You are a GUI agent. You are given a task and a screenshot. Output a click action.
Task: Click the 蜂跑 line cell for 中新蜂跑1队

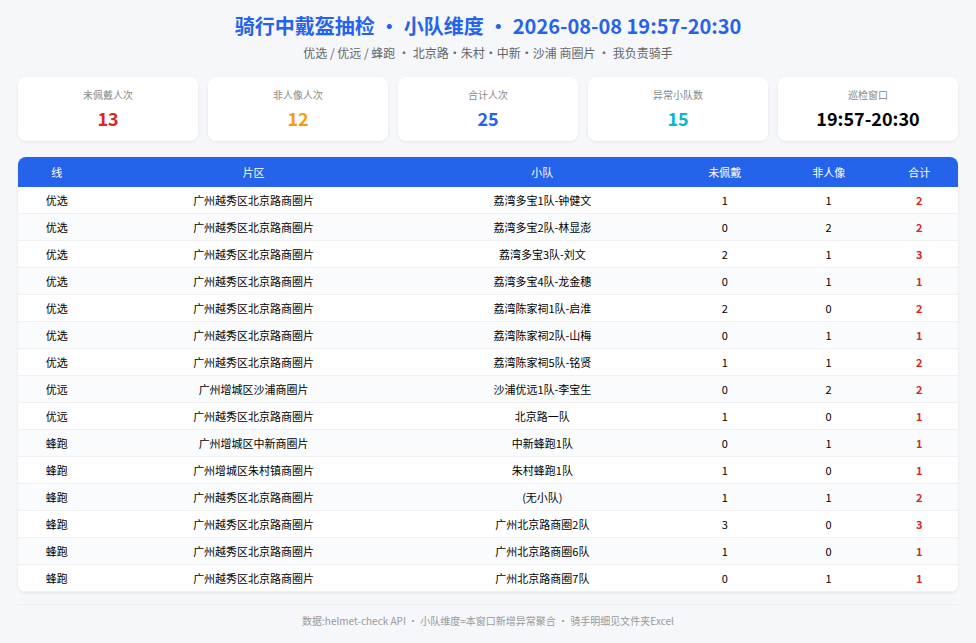(x=57, y=444)
